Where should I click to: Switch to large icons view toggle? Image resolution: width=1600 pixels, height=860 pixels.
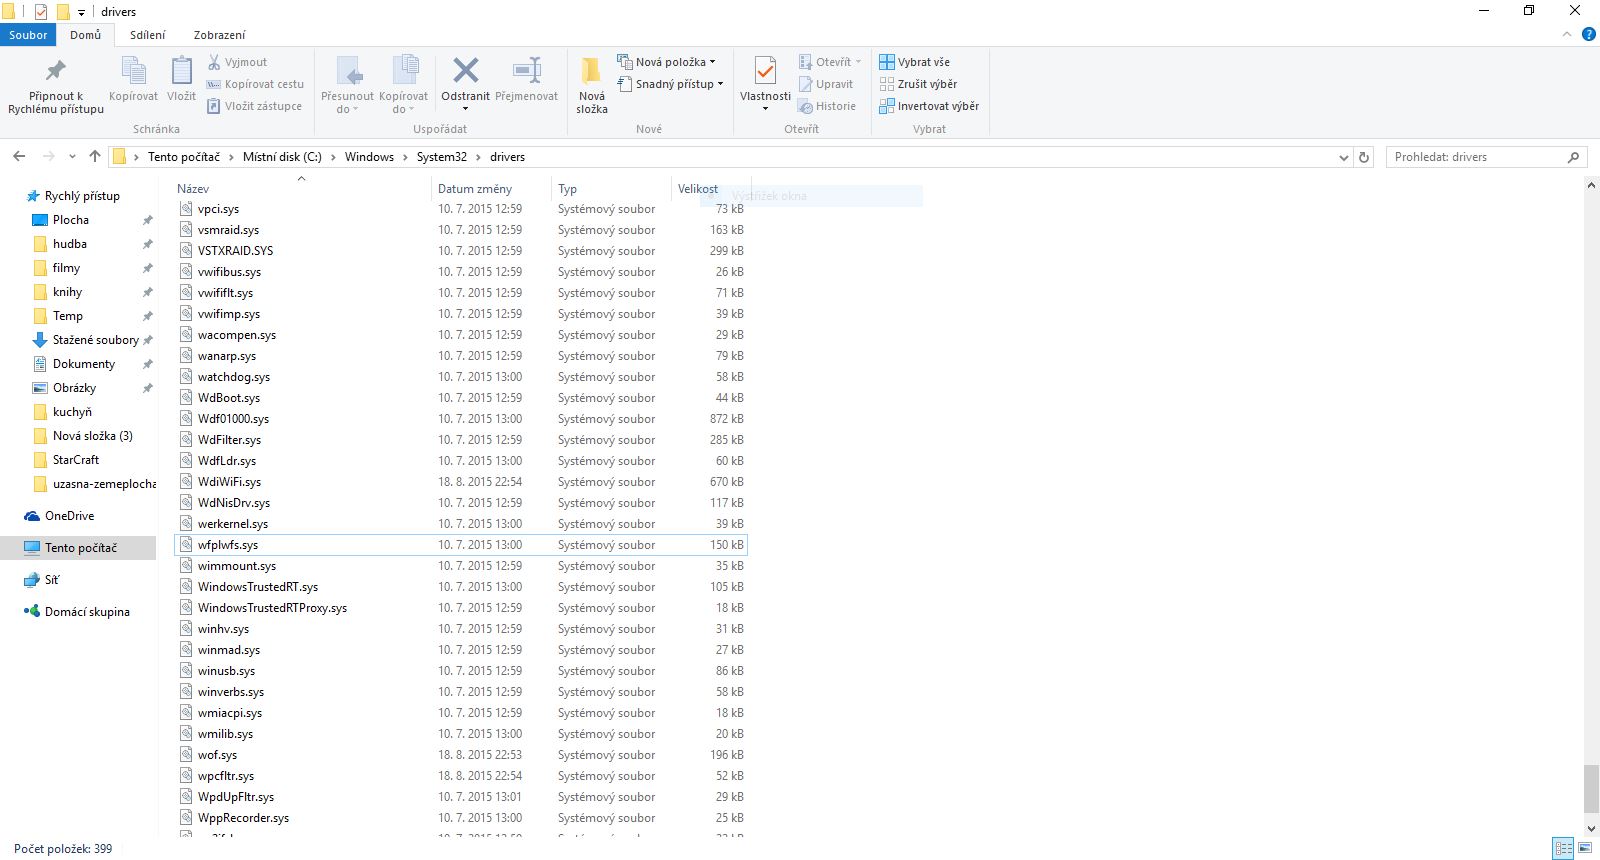click(x=1585, y=848)
